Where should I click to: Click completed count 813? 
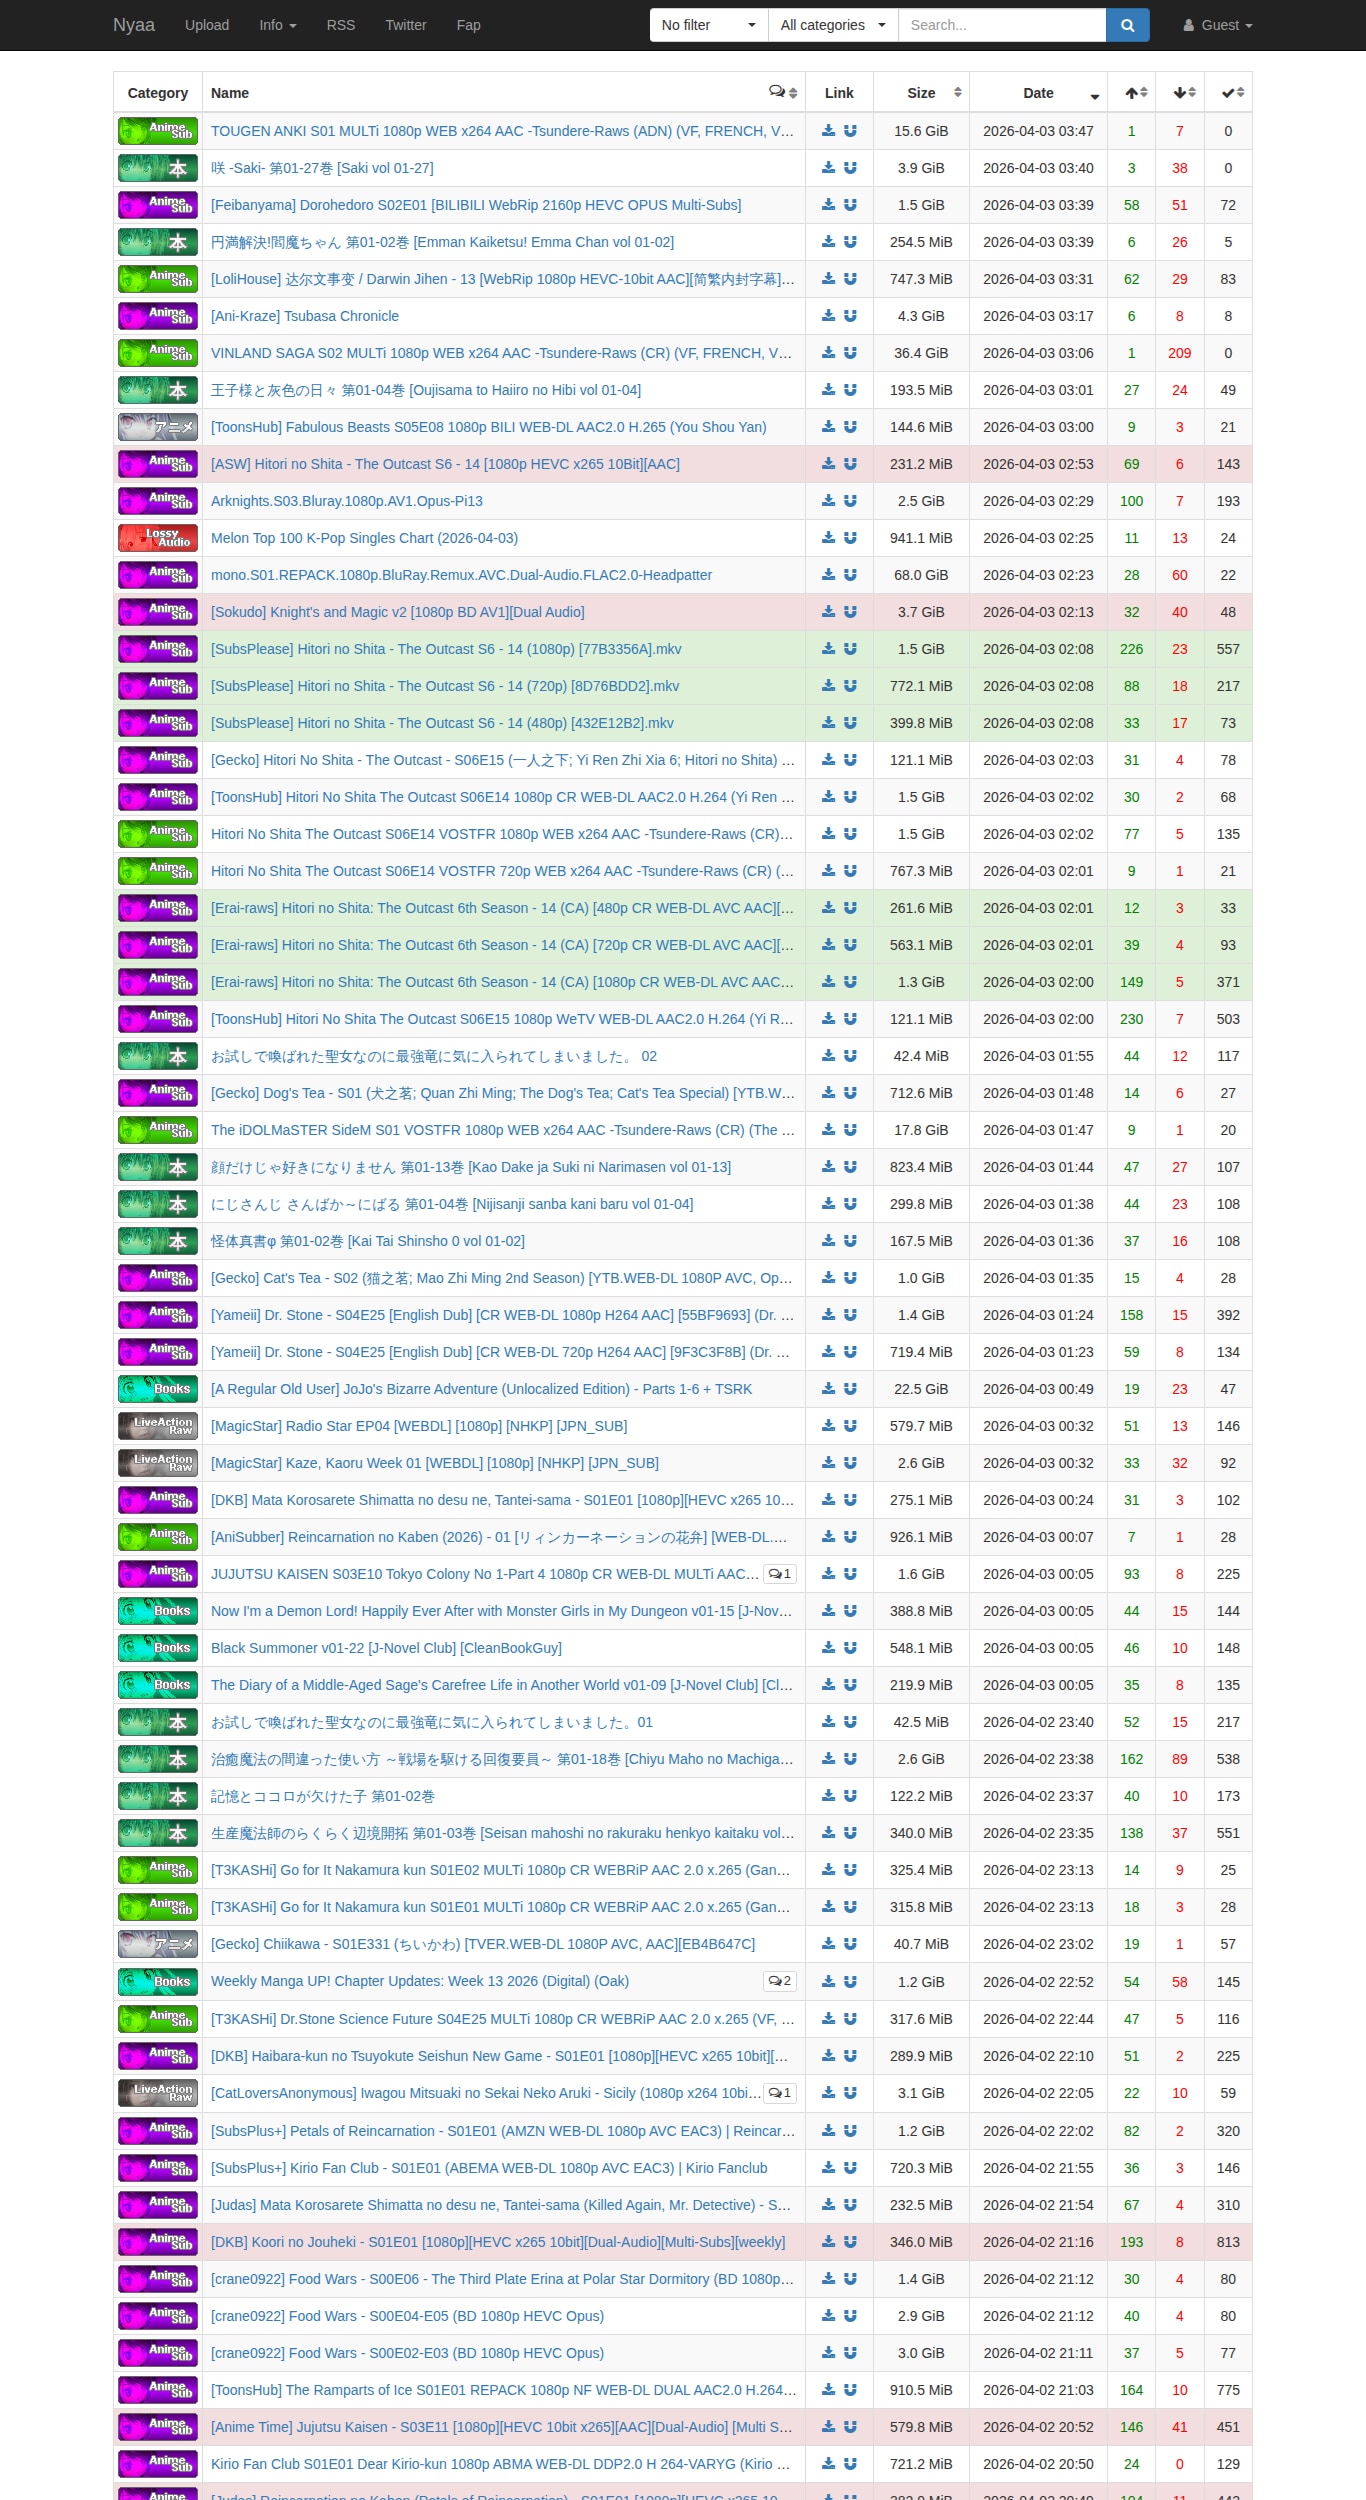(x=1228, y=2242)
